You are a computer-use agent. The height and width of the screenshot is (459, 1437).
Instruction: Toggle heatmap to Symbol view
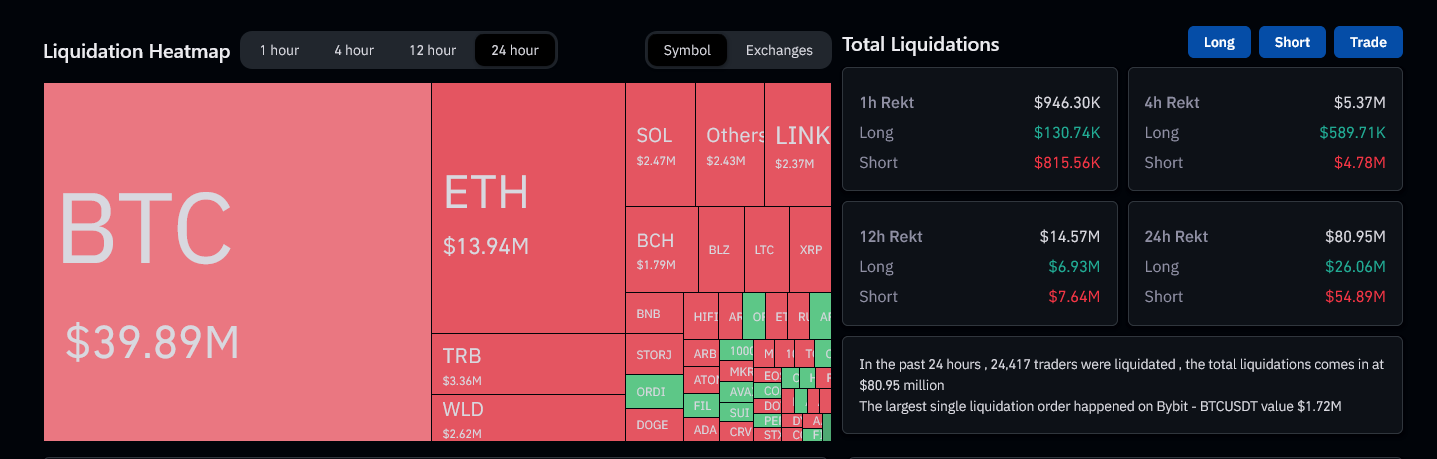(687, 50)
